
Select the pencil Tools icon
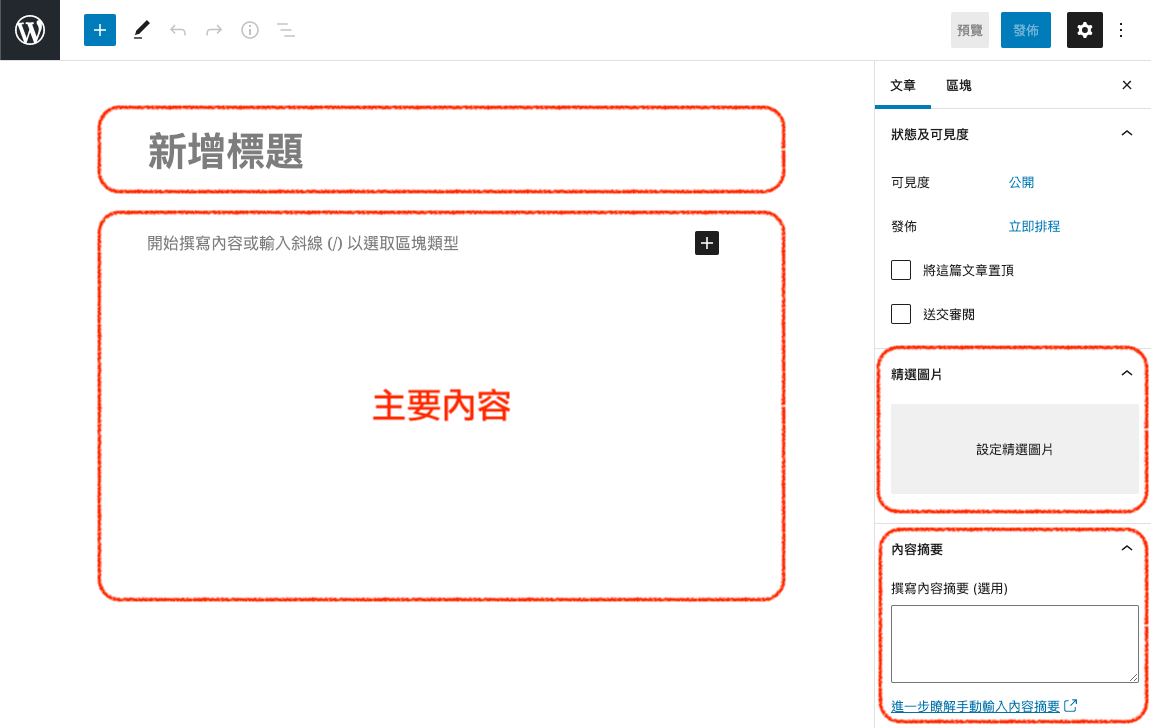[141, 30]
